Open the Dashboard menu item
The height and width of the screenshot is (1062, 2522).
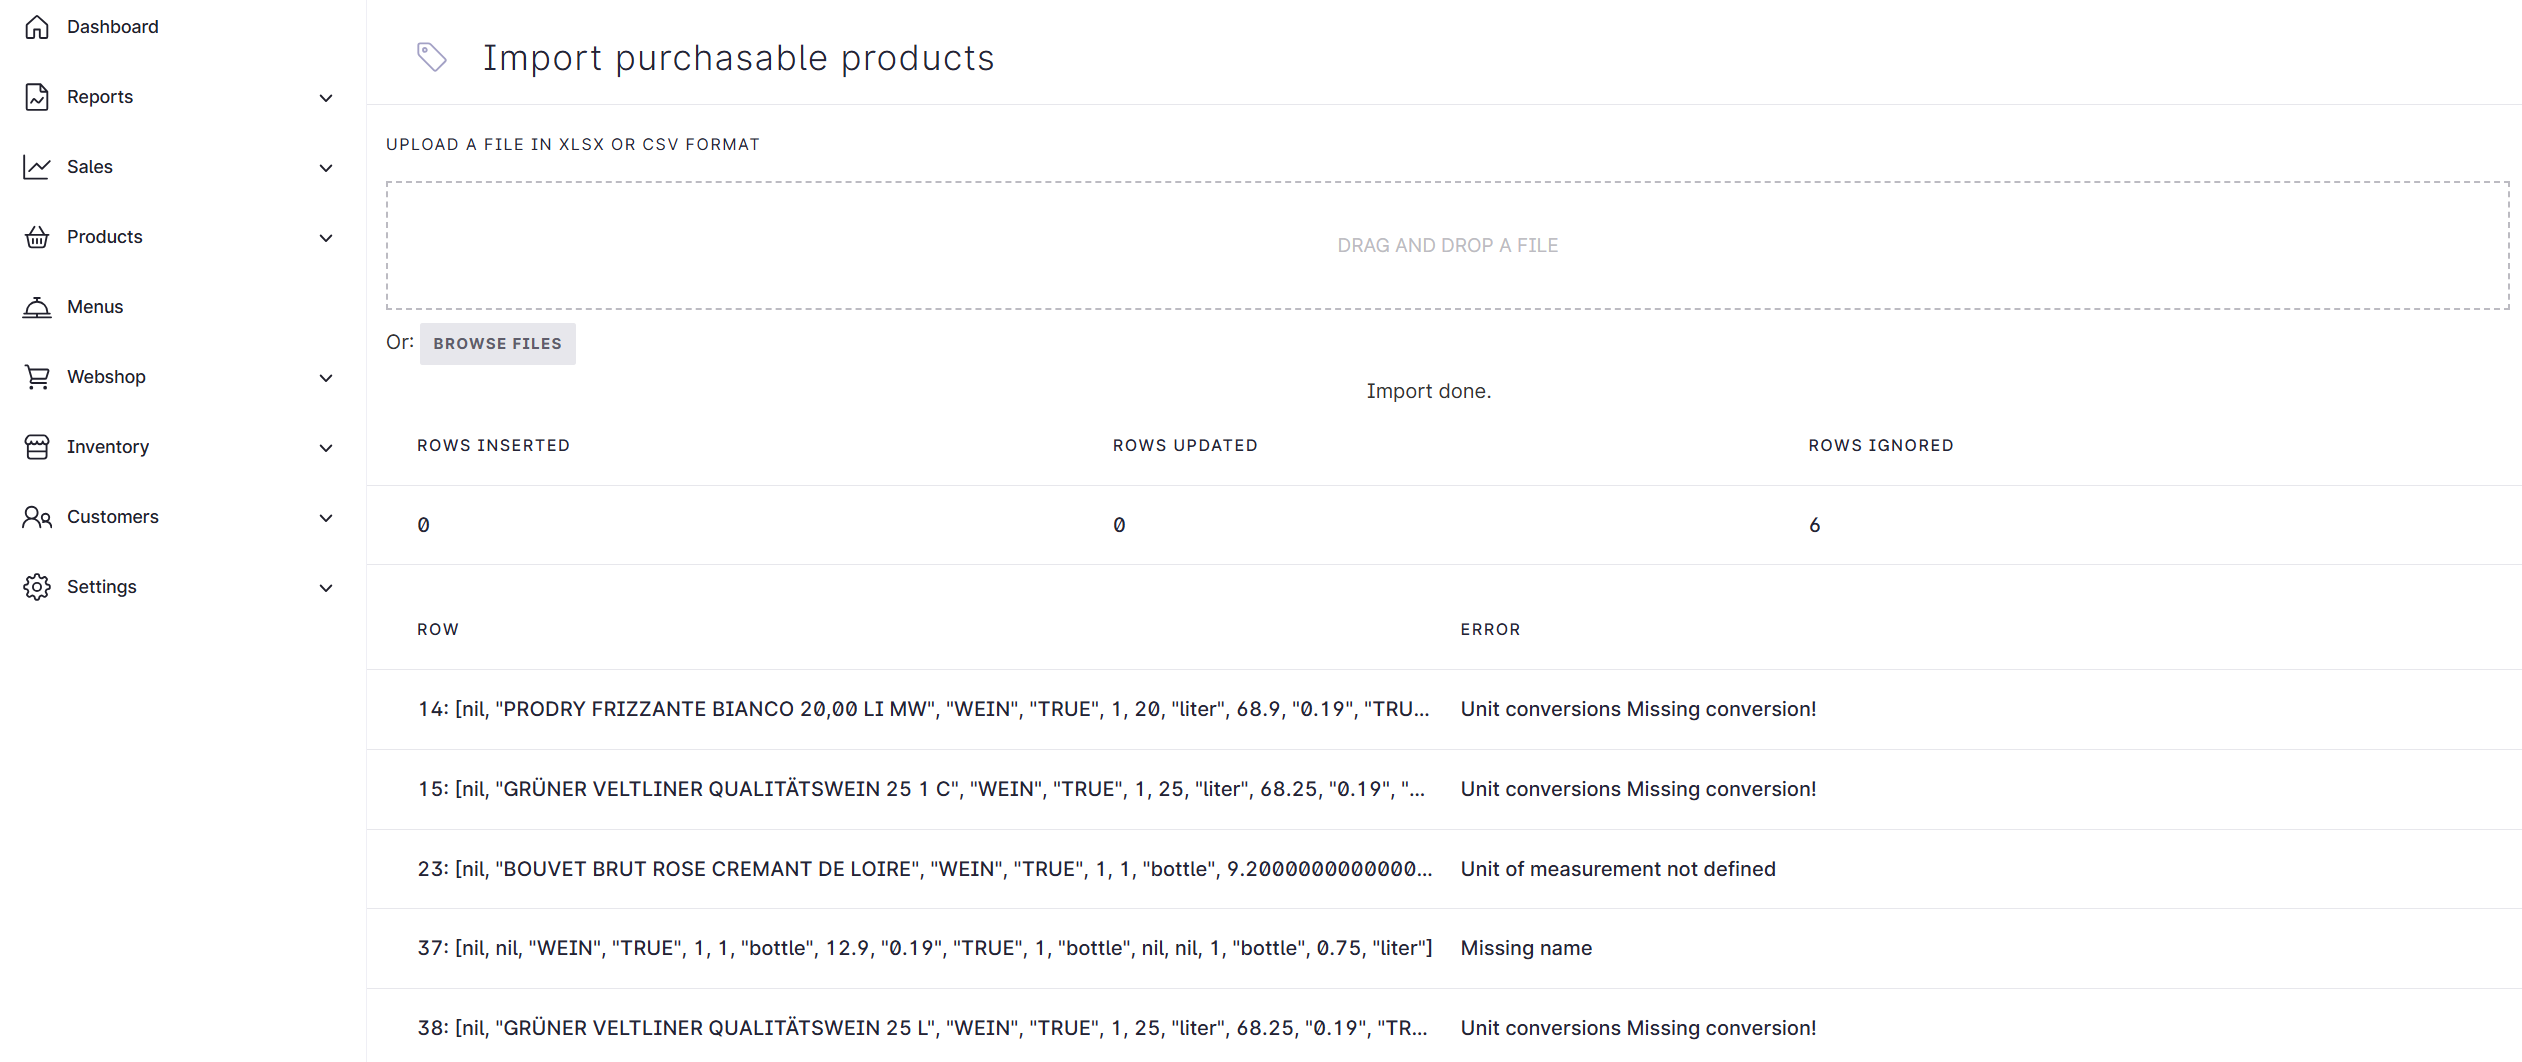(x=112, y=27)
